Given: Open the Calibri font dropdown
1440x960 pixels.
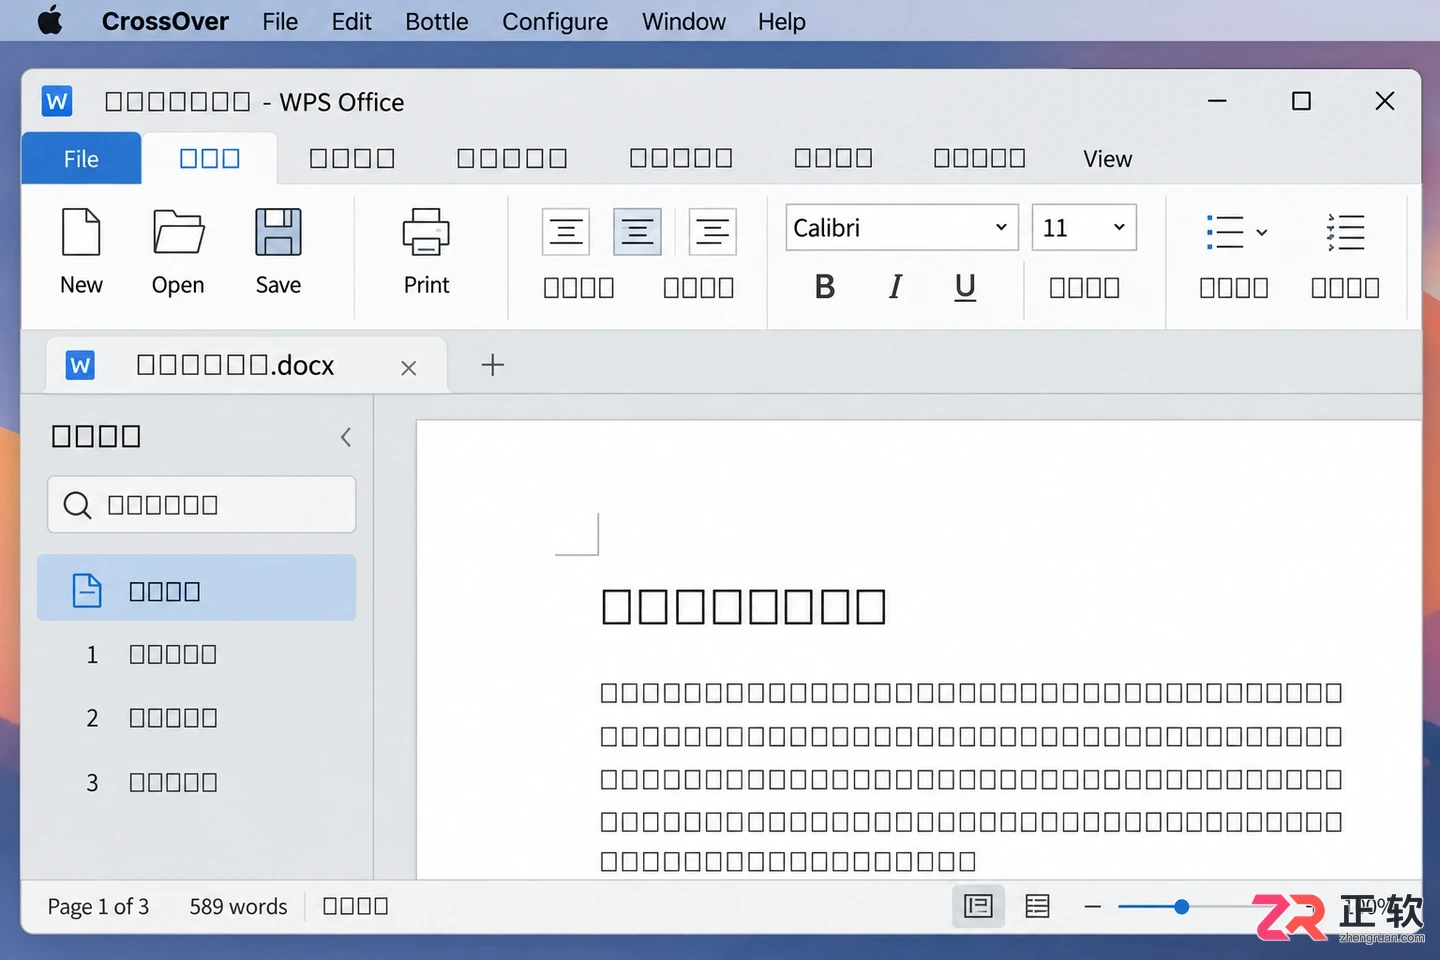Looking at the screenshot, I should [902, 228].
